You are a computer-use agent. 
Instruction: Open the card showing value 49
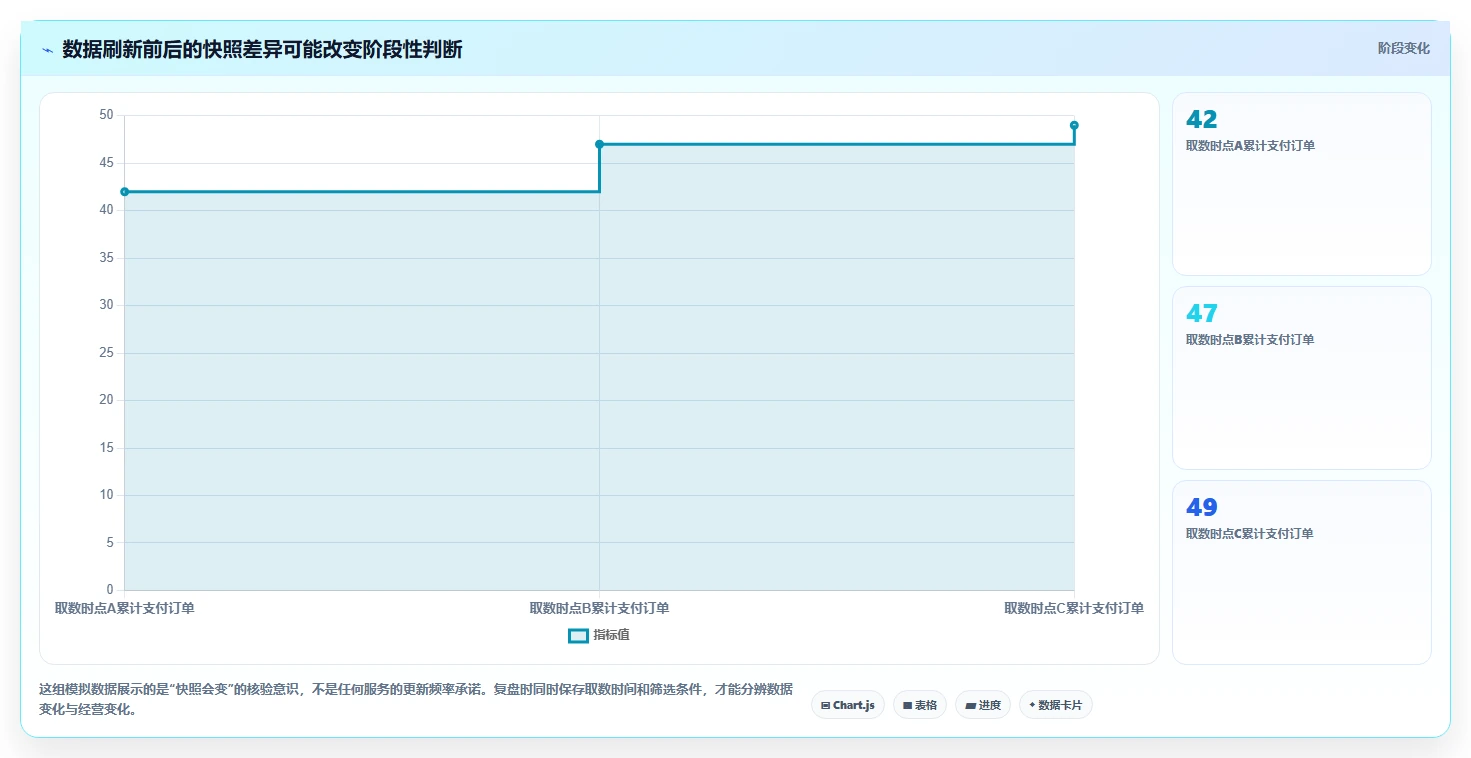1301,572
